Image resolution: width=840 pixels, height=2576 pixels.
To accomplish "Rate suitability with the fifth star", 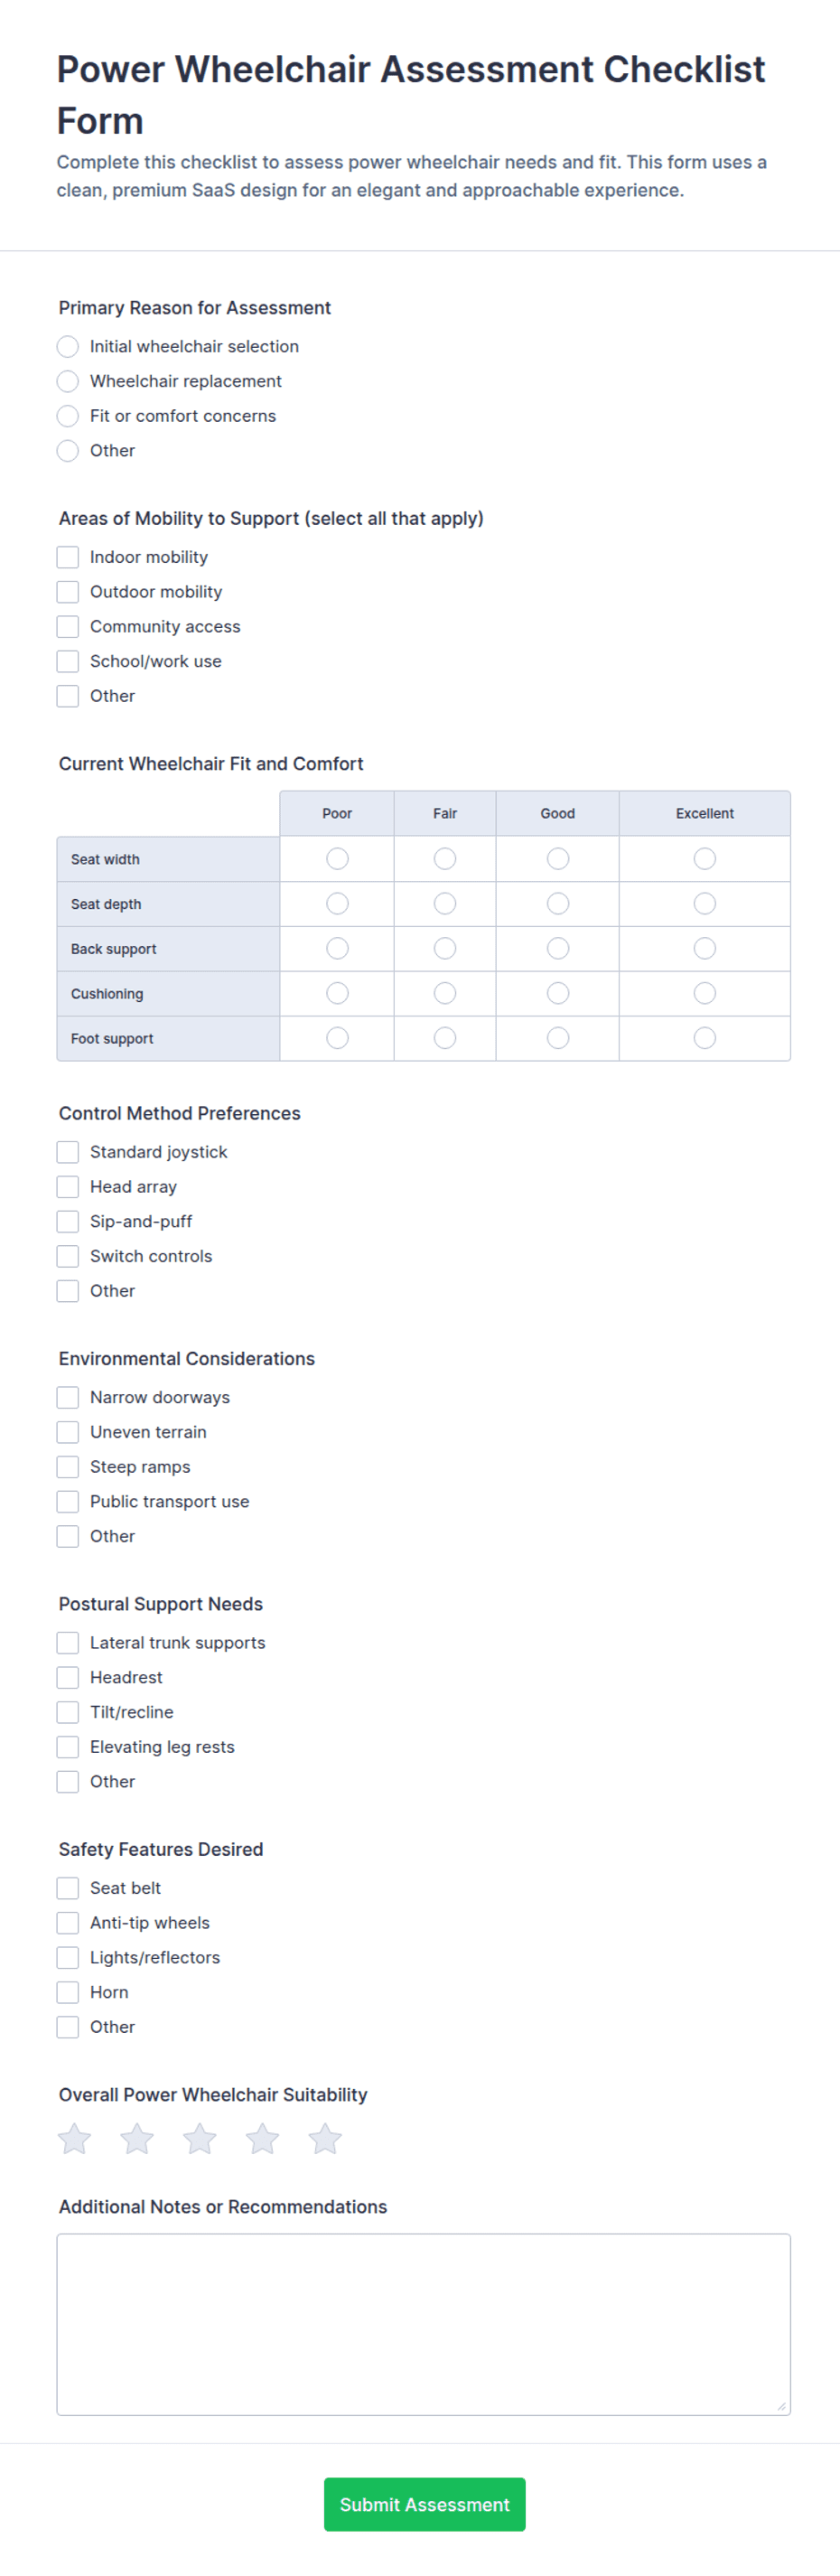I will pyautogui.click(x=325, y=2139).
